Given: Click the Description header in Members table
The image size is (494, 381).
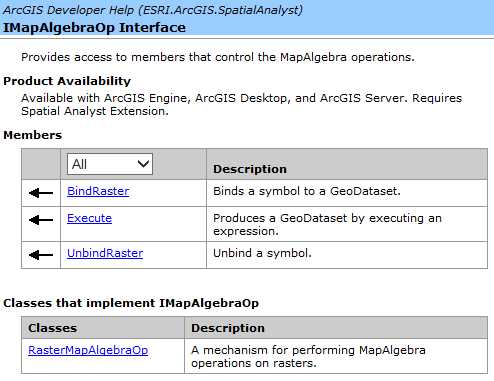Looking at the screenshot, I should pos(250,169).
